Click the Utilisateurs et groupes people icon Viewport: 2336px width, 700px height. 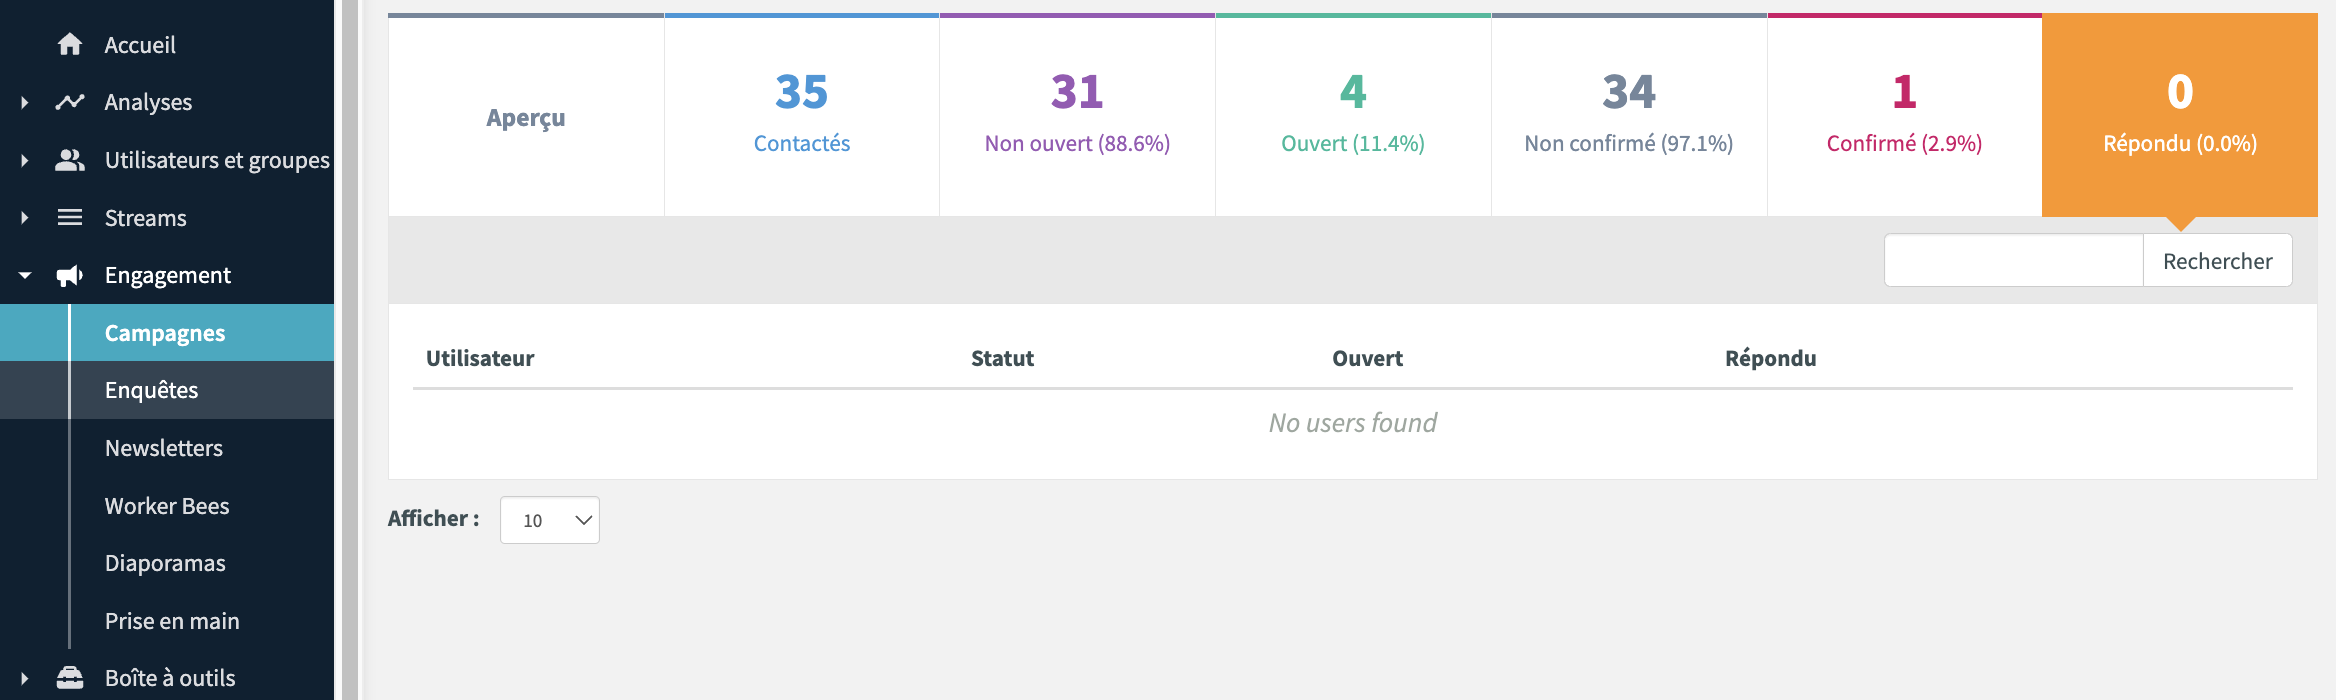point(70,160)
